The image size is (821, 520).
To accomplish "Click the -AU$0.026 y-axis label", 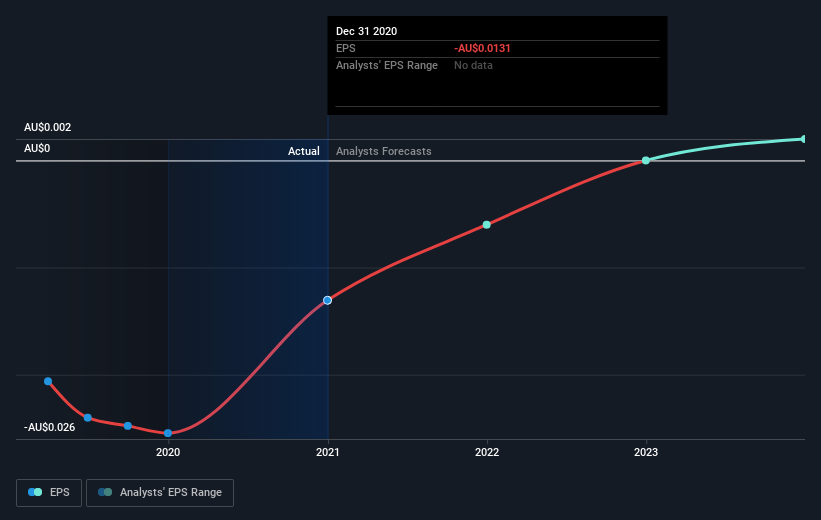I will coord(49,427).
